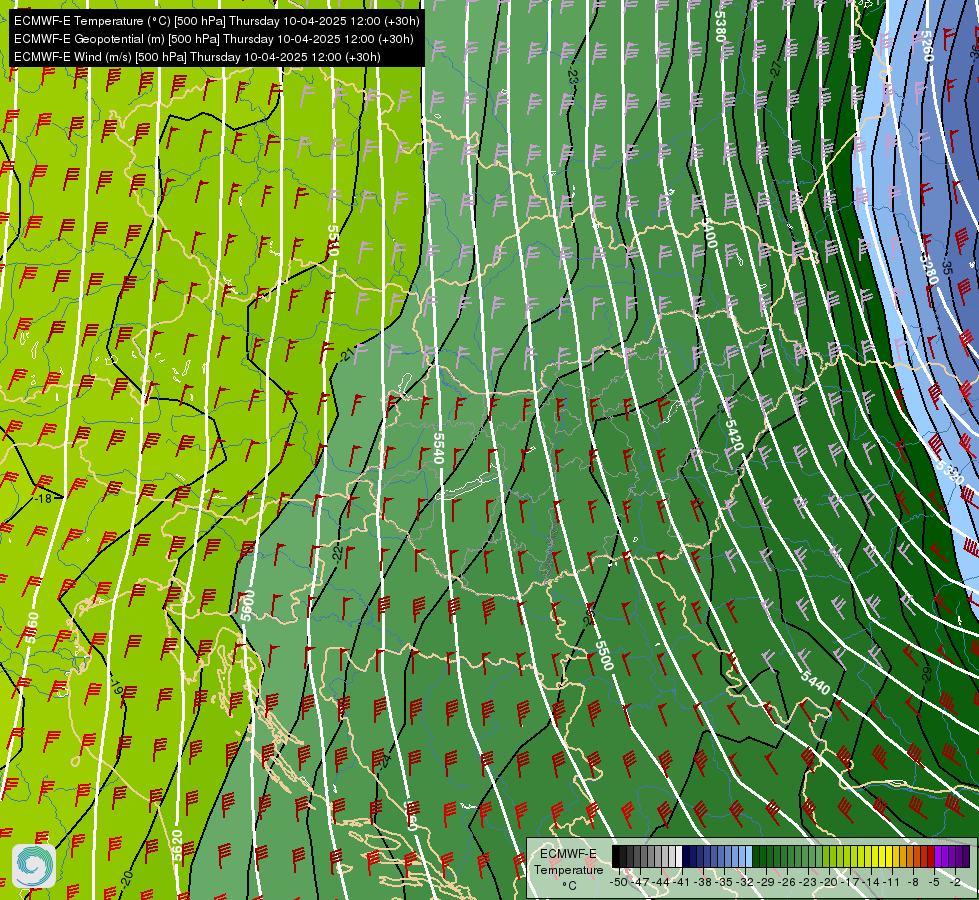Click the -5 tick label in the legend
Image resolution: width=979 pixels, height=900 pixels.
click(x=934, y=882)
